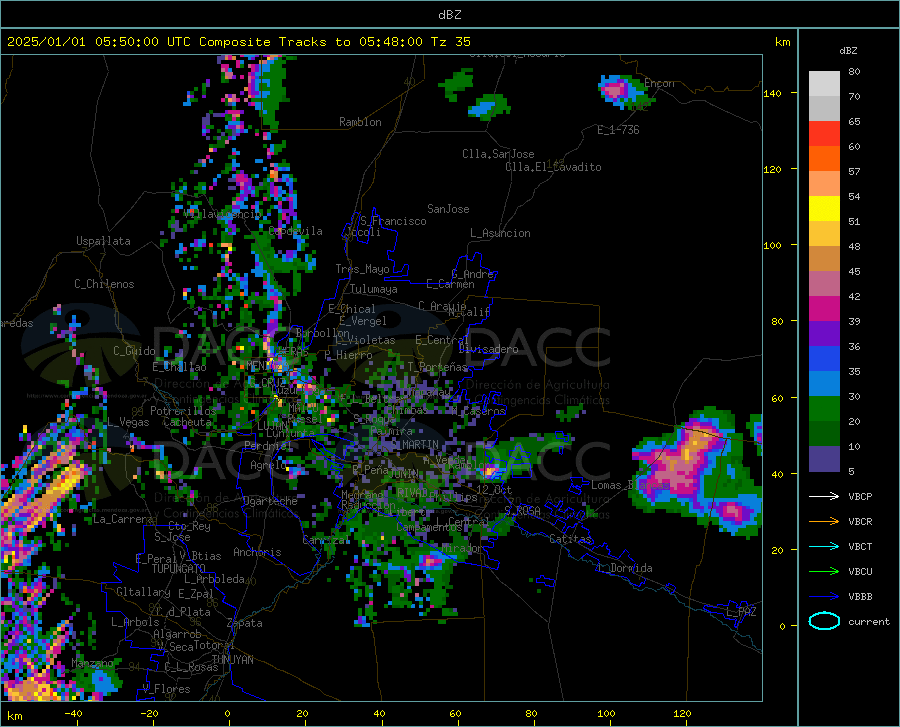This screenshot has height=727, width=900.
Task: Click the dBZ title at top
Action: 449,15
